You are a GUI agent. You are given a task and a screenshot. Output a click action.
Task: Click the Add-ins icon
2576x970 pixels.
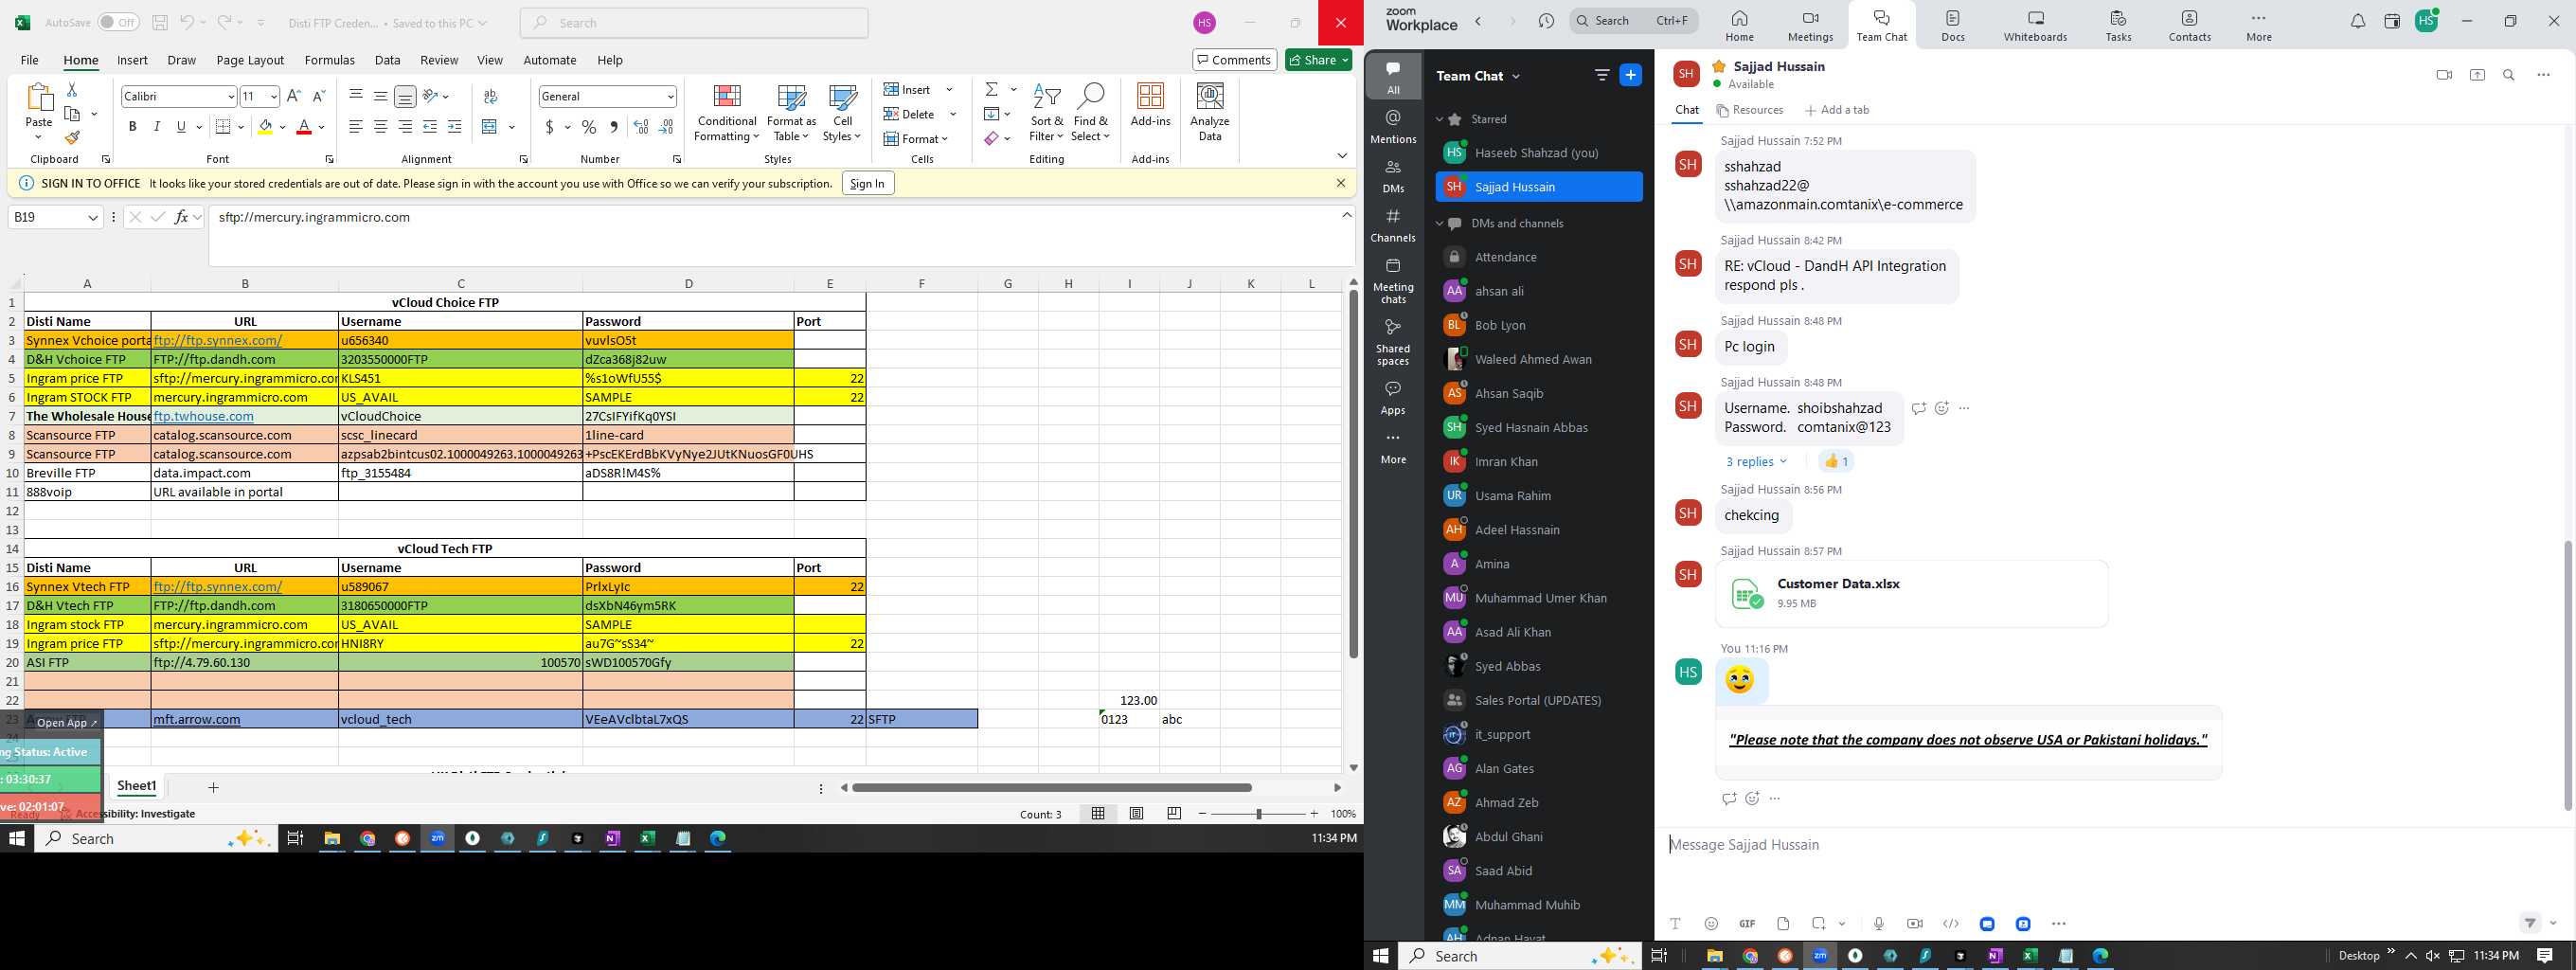pos(1150,105)
